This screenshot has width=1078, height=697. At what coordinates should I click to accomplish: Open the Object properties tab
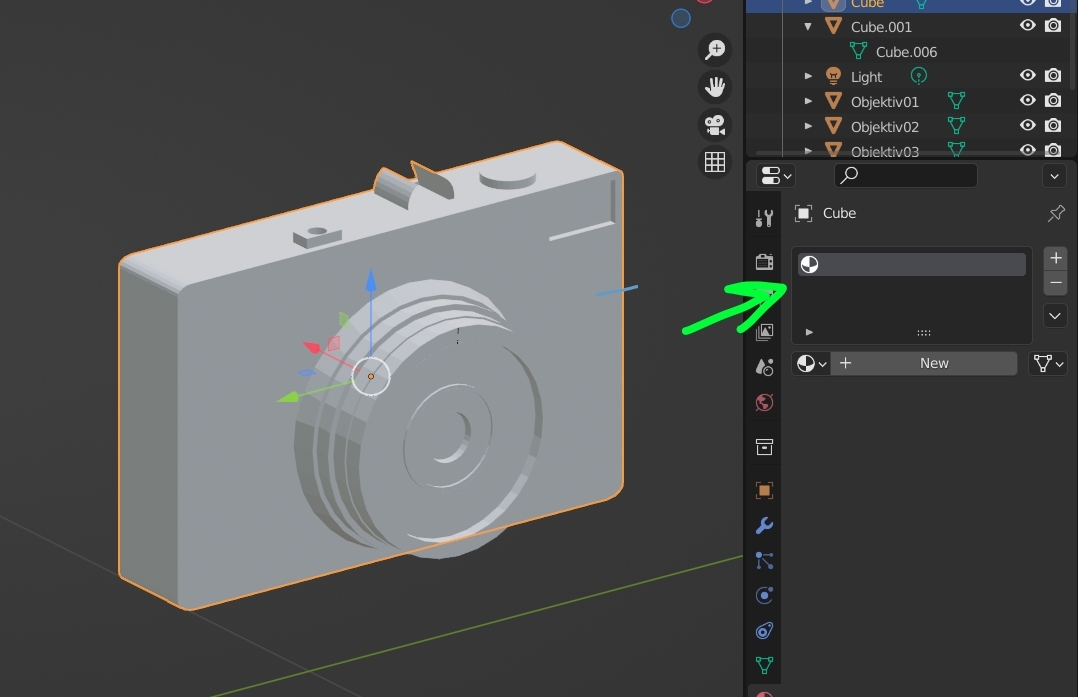pos(764,490)
